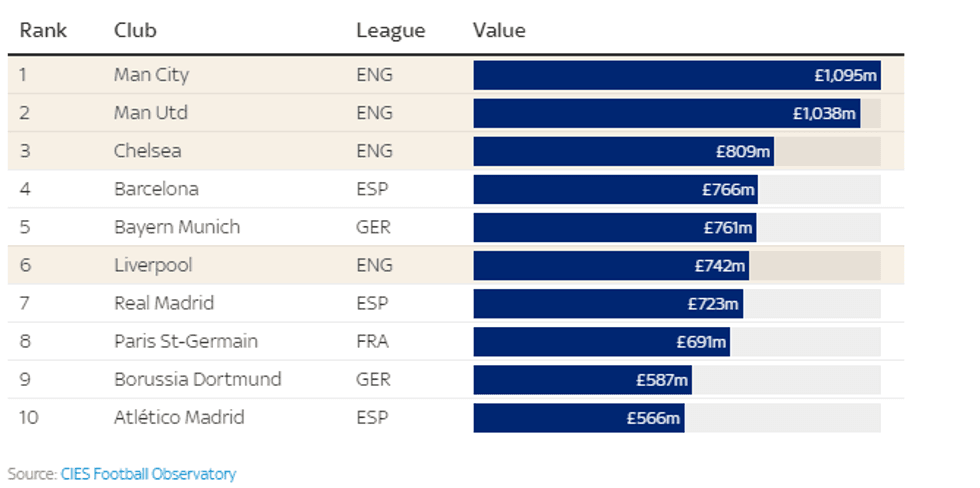
Task: Click the Club column header
Action: 135,30
